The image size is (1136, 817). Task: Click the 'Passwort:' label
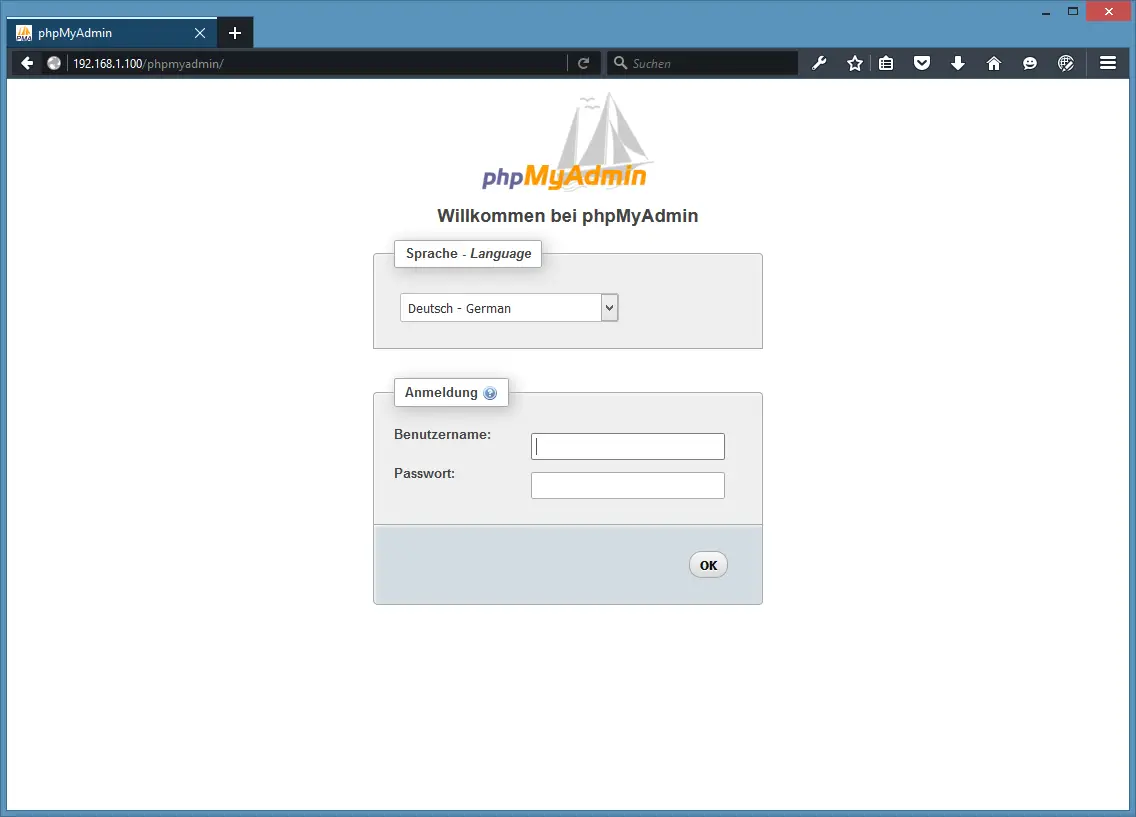(425, 474)
